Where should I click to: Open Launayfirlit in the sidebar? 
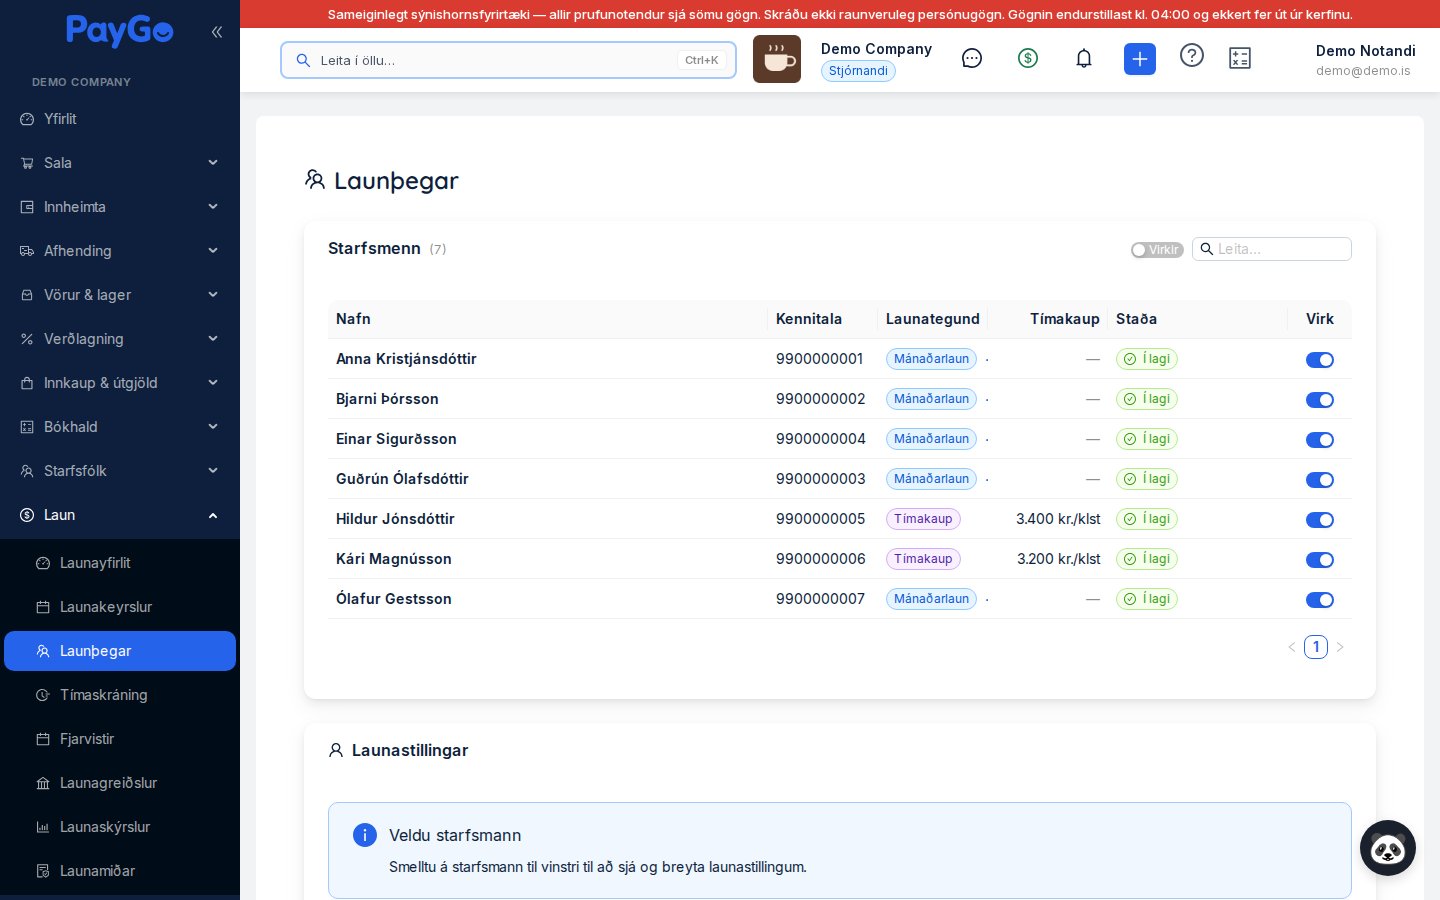[x=120, y=563]
